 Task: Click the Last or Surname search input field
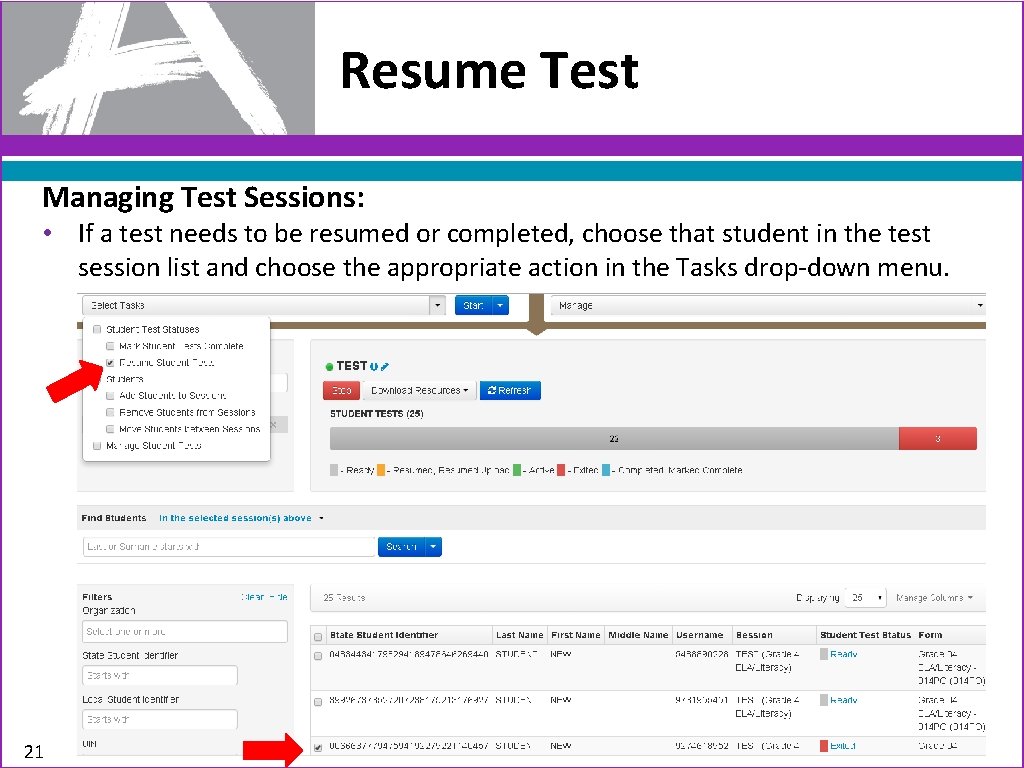coord(225,546)
